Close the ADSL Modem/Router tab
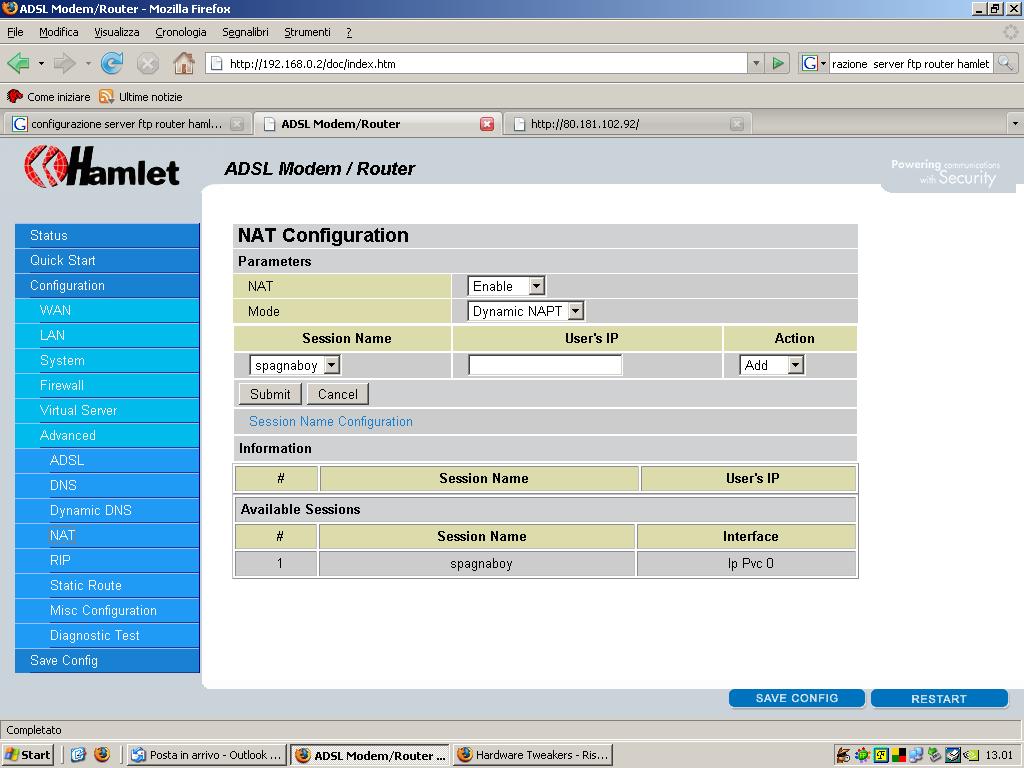 pos(487,124)
